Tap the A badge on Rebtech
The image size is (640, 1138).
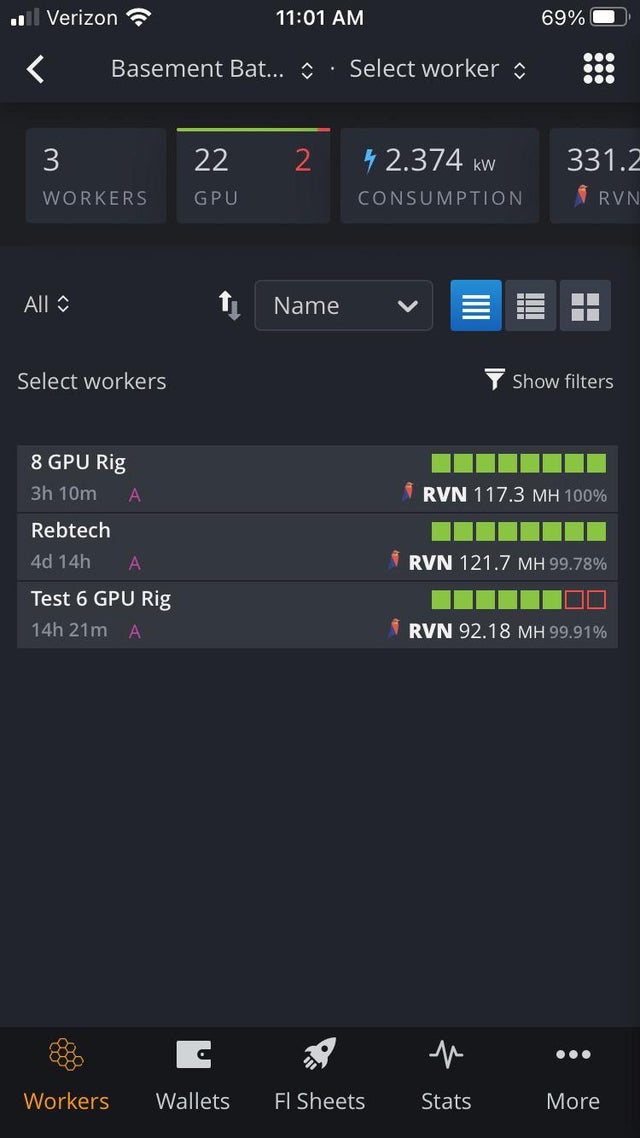[x=134, y=563]
